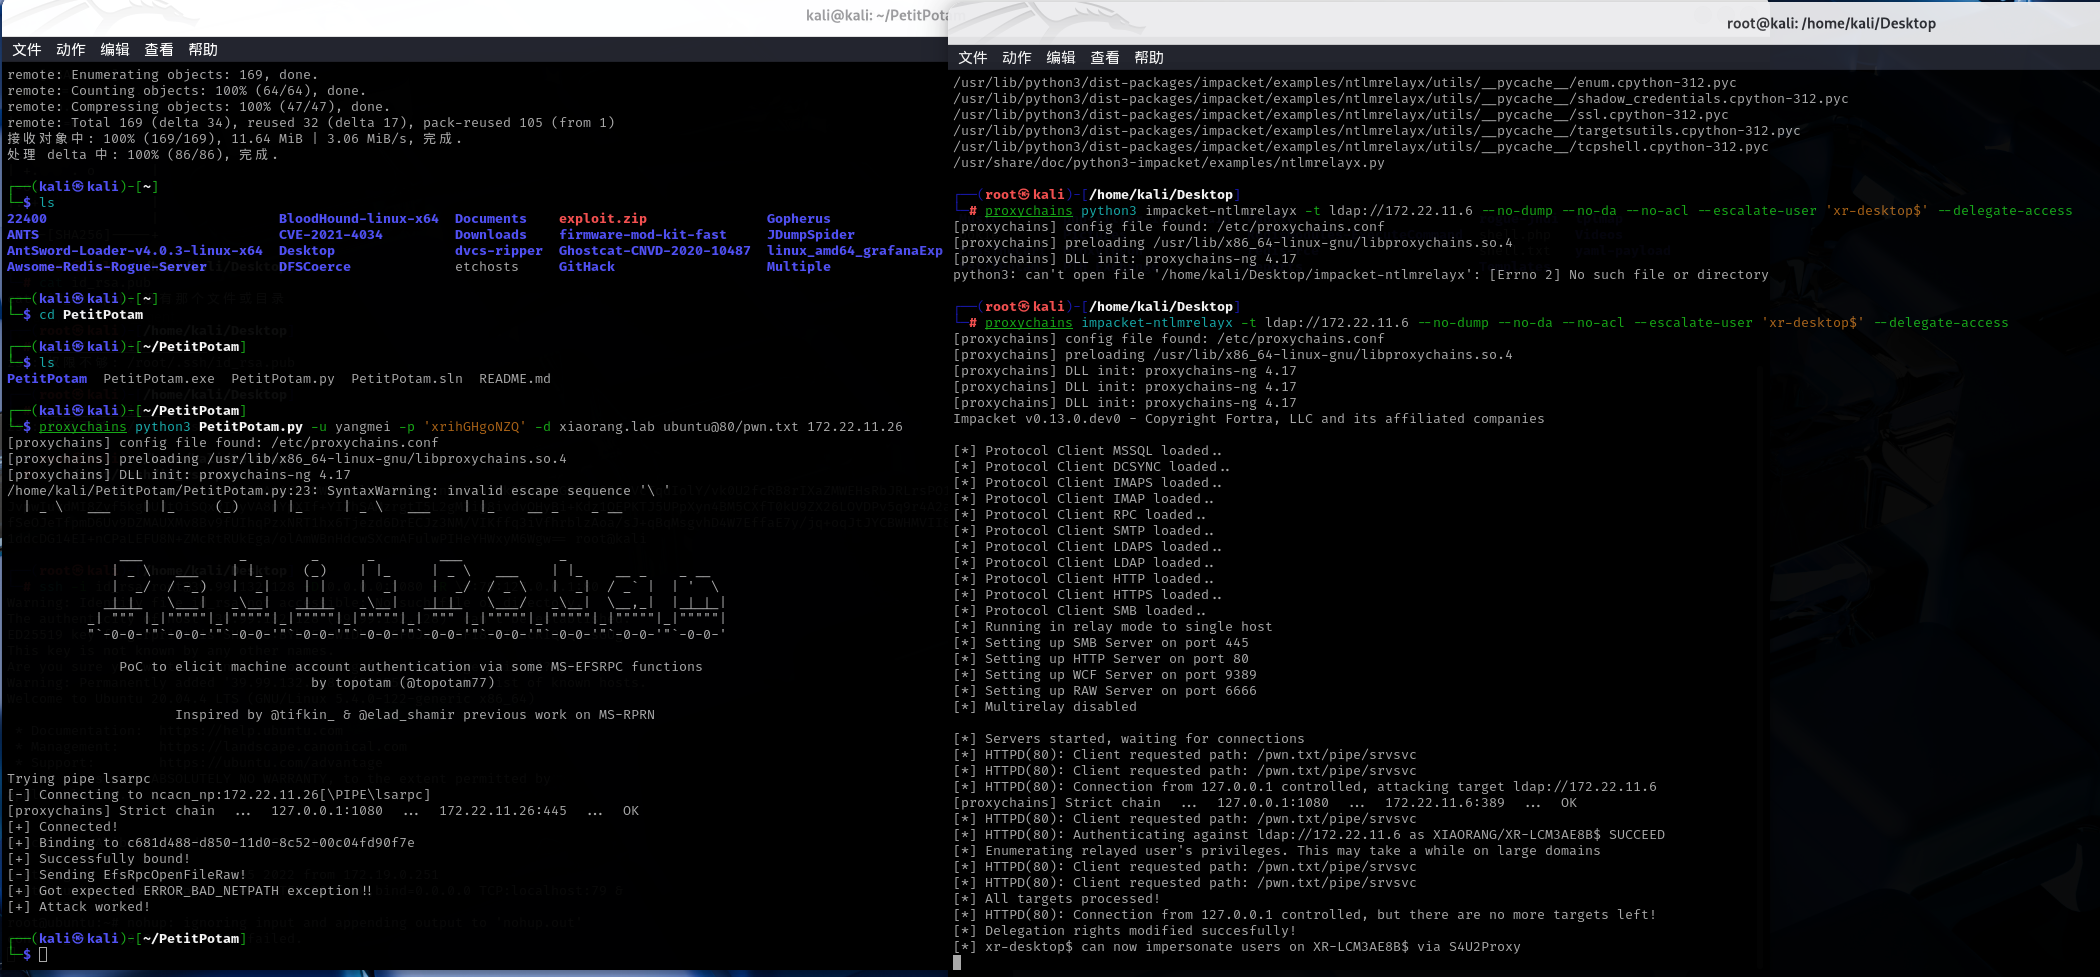Click the shadow_credentials.cpython-312.pyc path line

coord(1401,99)
